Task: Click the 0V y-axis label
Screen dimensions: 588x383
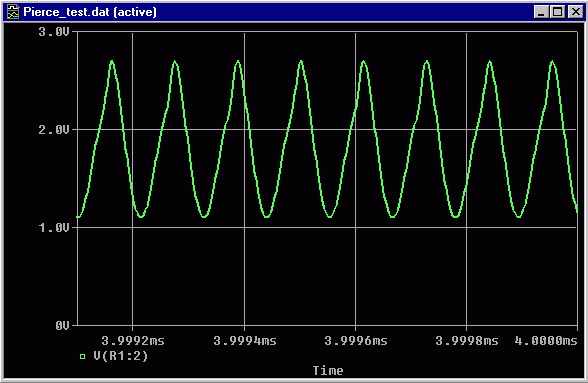Action: point(62,326)
